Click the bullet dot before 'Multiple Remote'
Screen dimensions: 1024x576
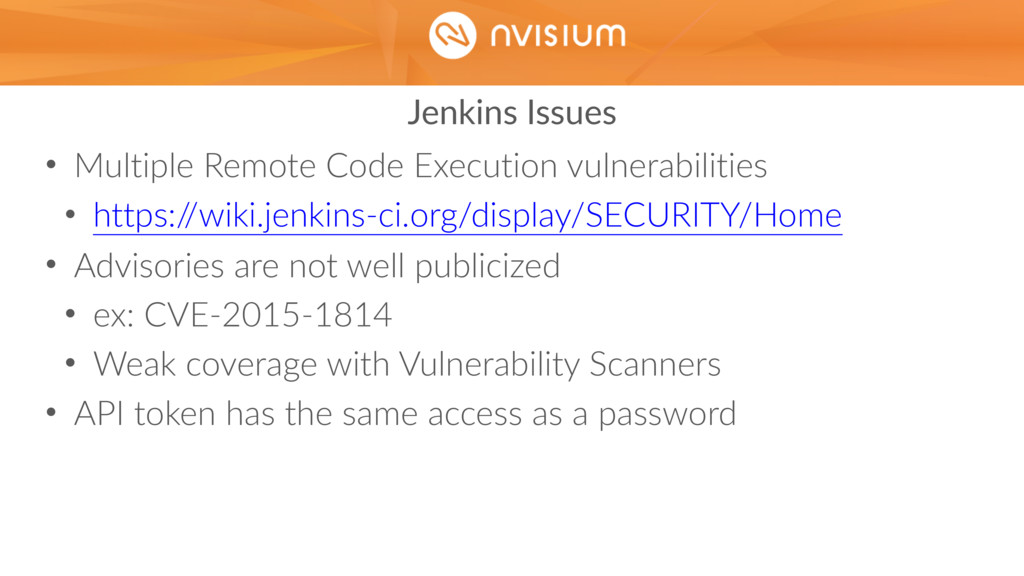pyautogui.click(x=52, y=165)
